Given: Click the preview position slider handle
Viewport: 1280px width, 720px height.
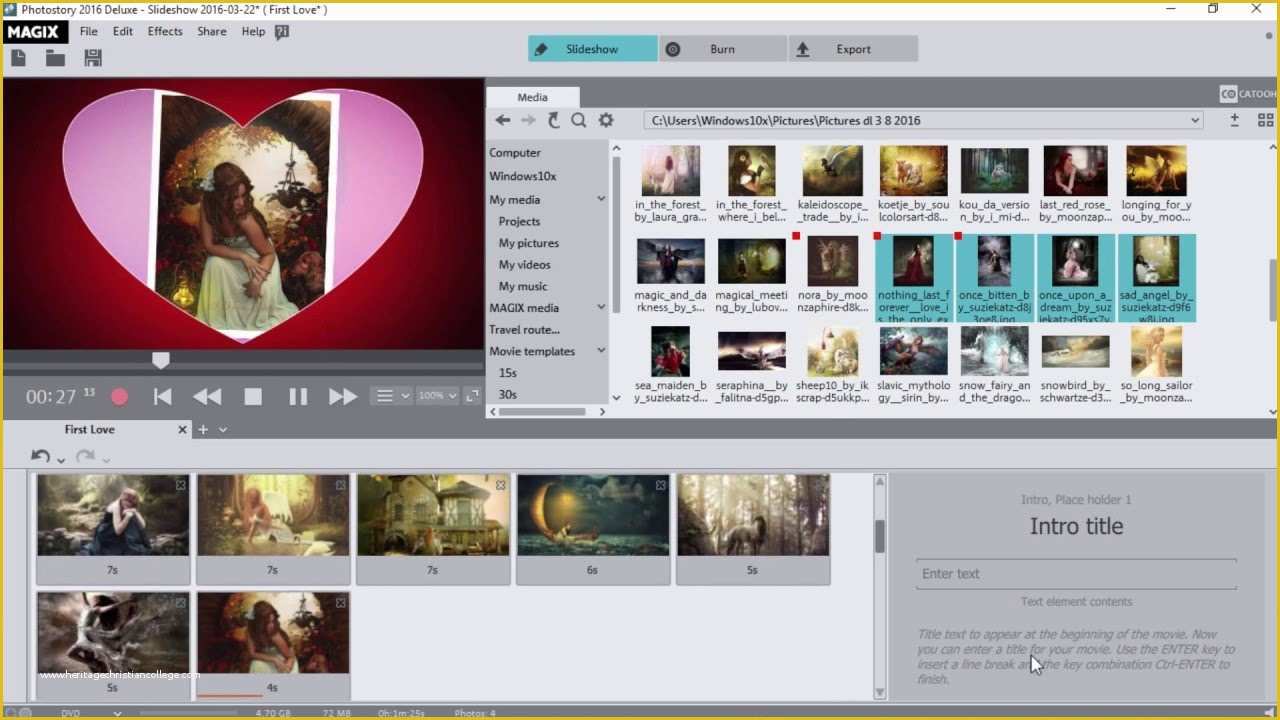Looking at the screenshot, I should coord(160,360).
